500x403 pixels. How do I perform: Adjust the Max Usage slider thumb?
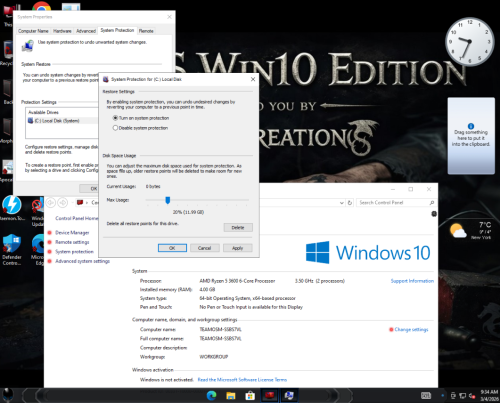click(x=168, y=200)
